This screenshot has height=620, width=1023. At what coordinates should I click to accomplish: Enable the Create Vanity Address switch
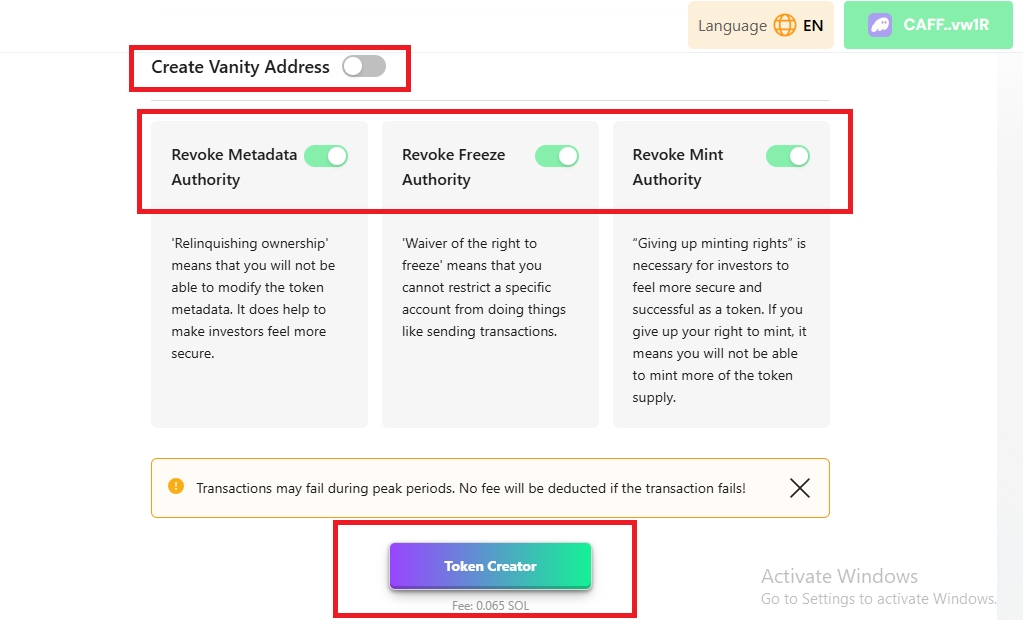pyautogui.click(x=363, y=67)
